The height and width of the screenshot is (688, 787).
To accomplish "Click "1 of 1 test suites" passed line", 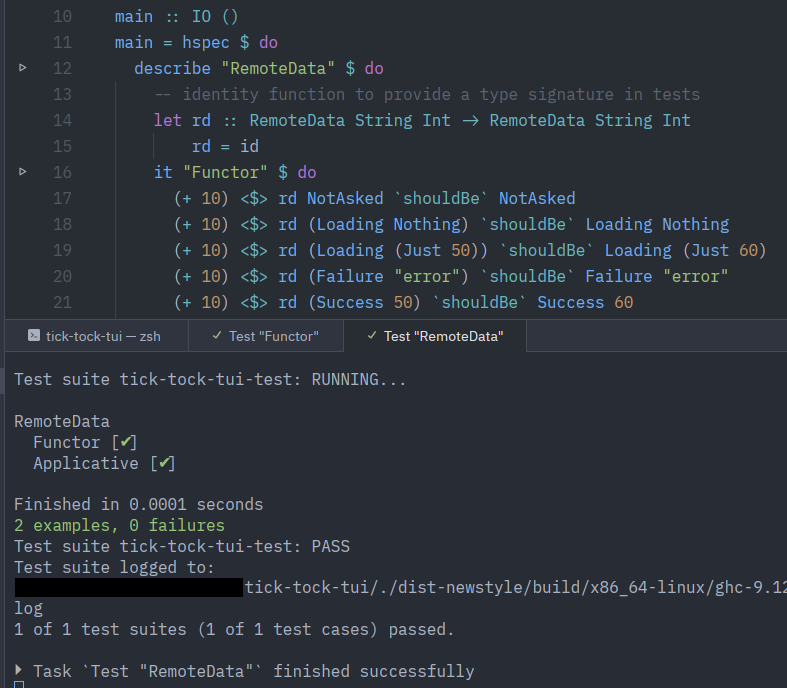I will 234,629.
